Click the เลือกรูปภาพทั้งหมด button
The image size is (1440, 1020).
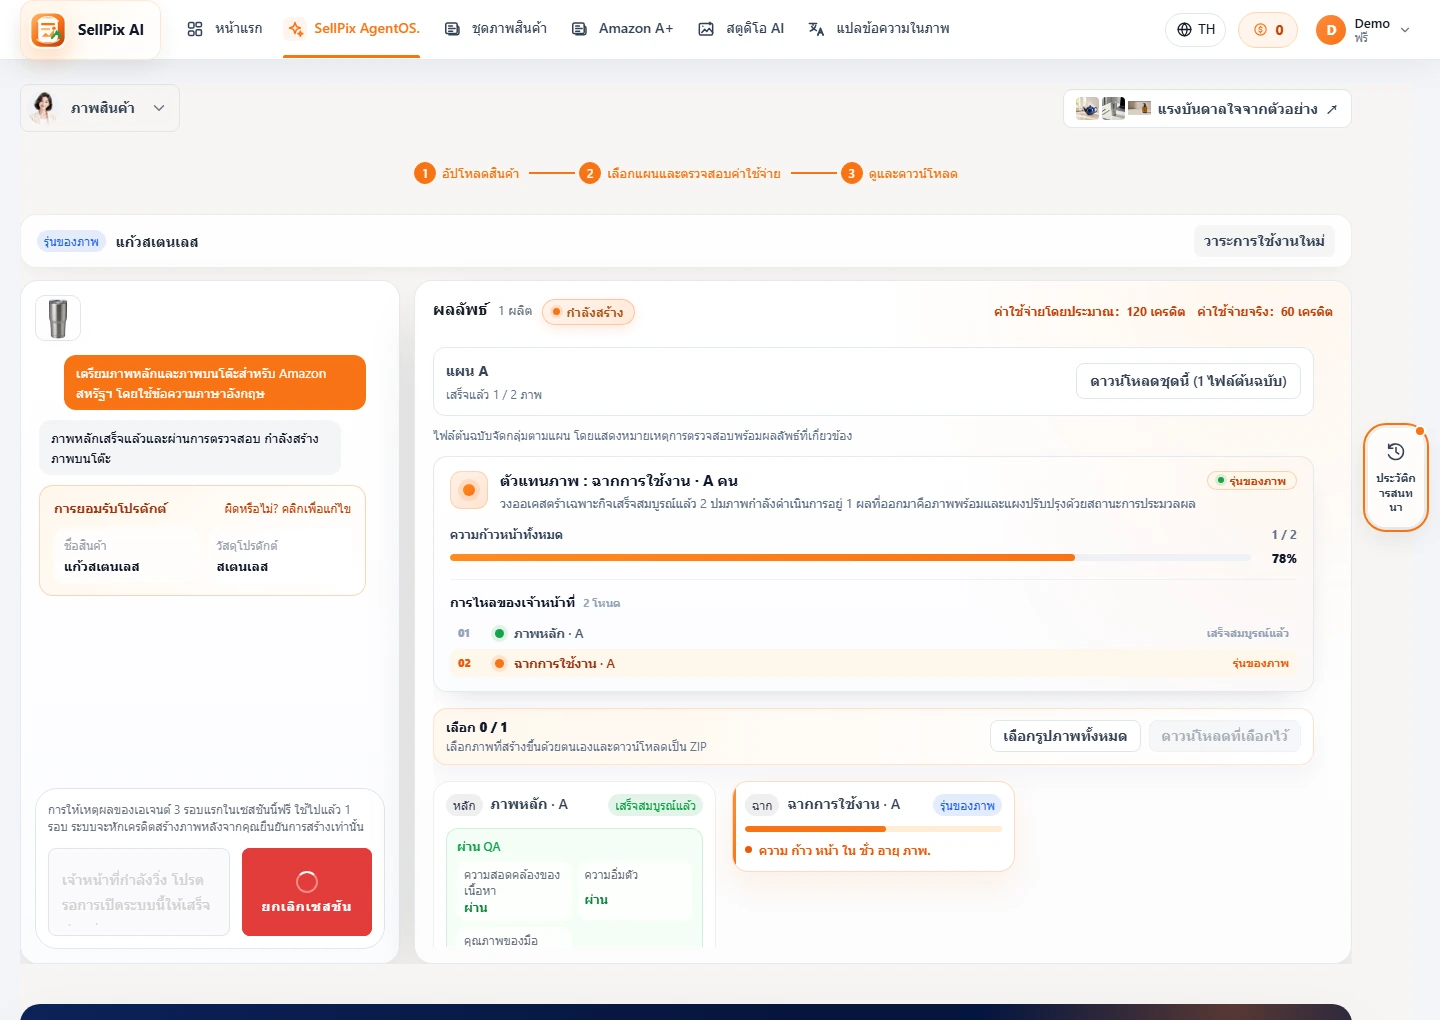coord(1065,736)
